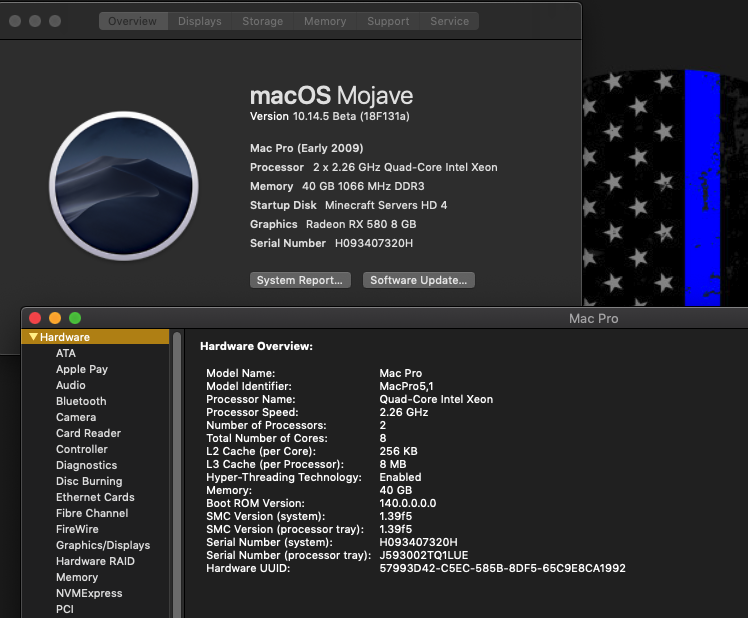This screenshot has width=748, height=618.
Task: Click the Hyper-Threading Technology Enabled value
Action: [400, 477]
